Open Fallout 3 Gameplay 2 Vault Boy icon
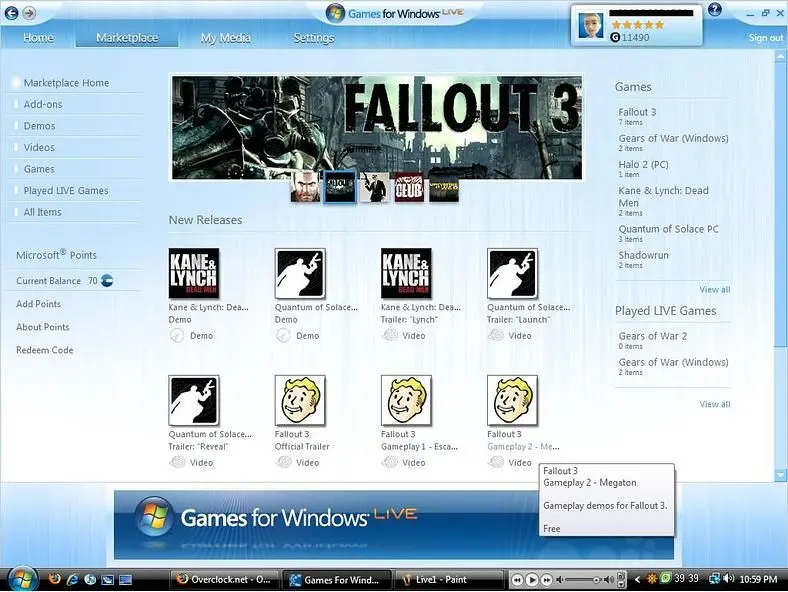The image size is (788, 592). click(513, 401)
